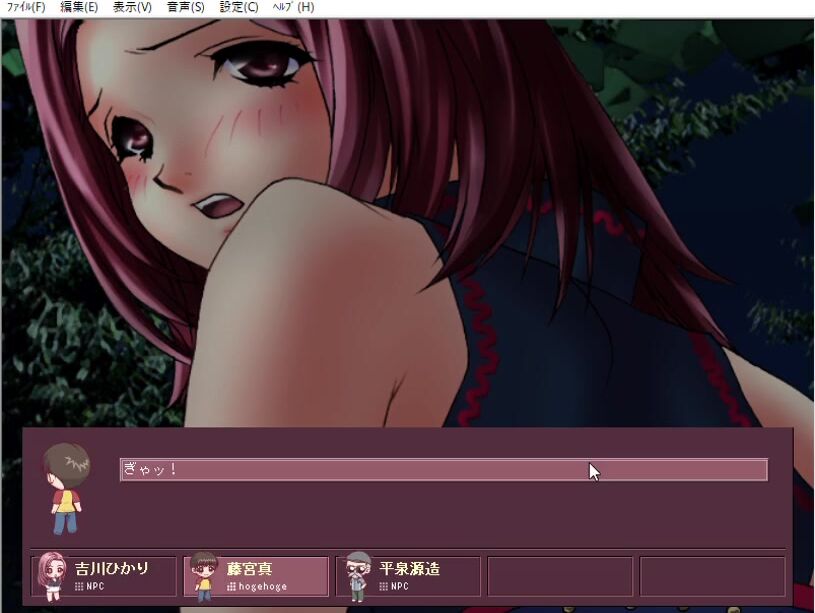Select the 藤宮真 character name
Viewport: 815px width, 613px height.
point(250,568)
